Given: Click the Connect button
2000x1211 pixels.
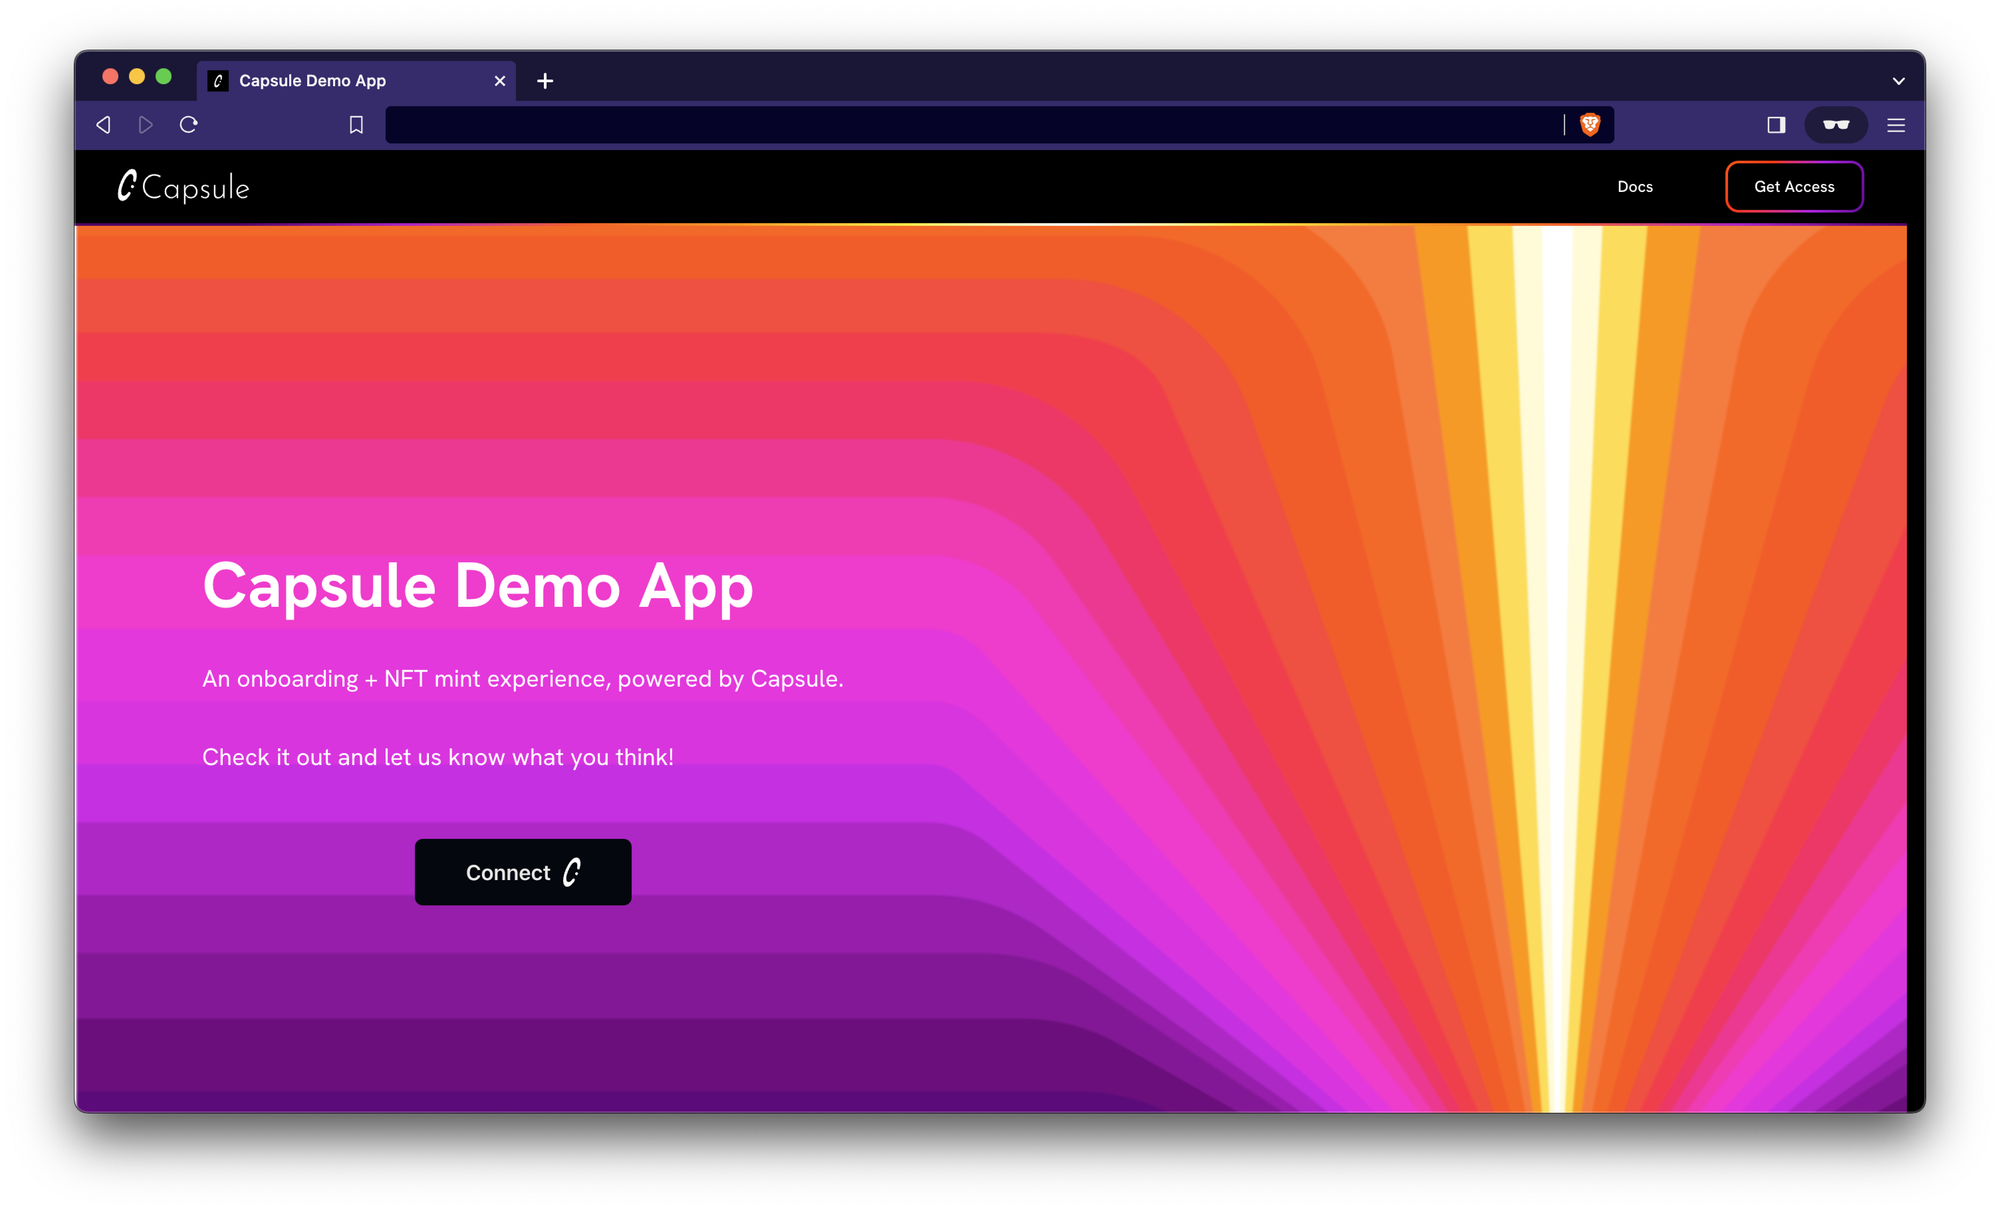Looking at the screenshot, I should (523, 872).
